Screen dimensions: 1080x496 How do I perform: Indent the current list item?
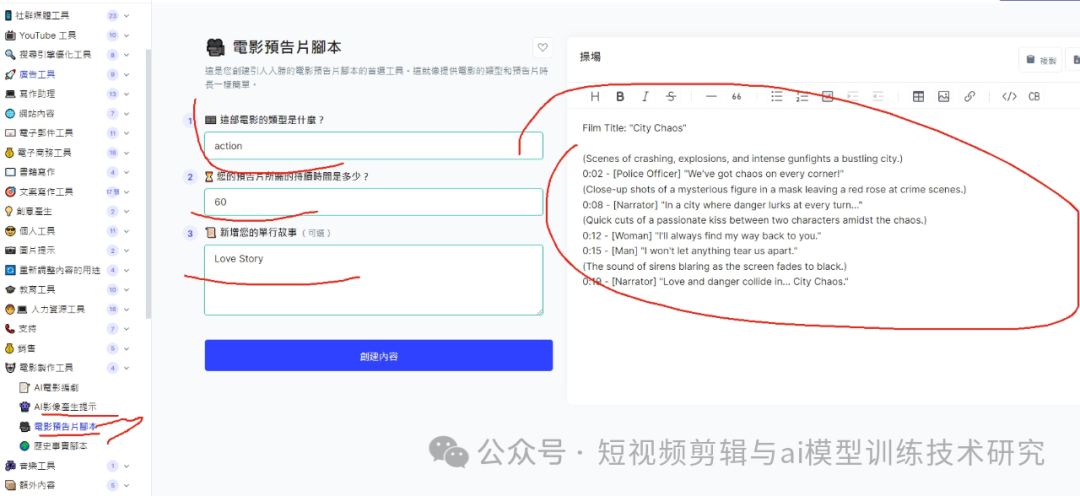pyautogui.click(x=853, y=96)
